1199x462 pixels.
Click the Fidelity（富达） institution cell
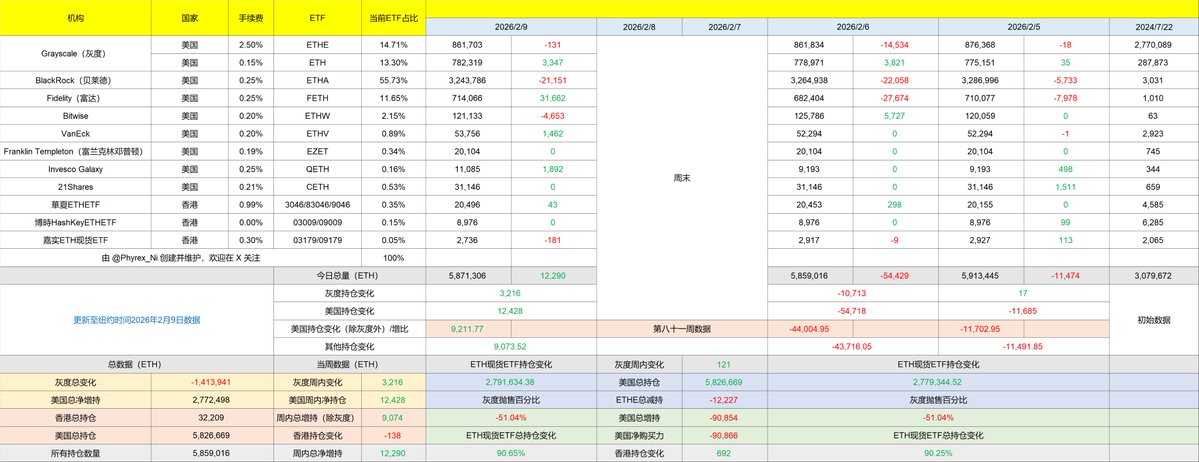point(75,96)
